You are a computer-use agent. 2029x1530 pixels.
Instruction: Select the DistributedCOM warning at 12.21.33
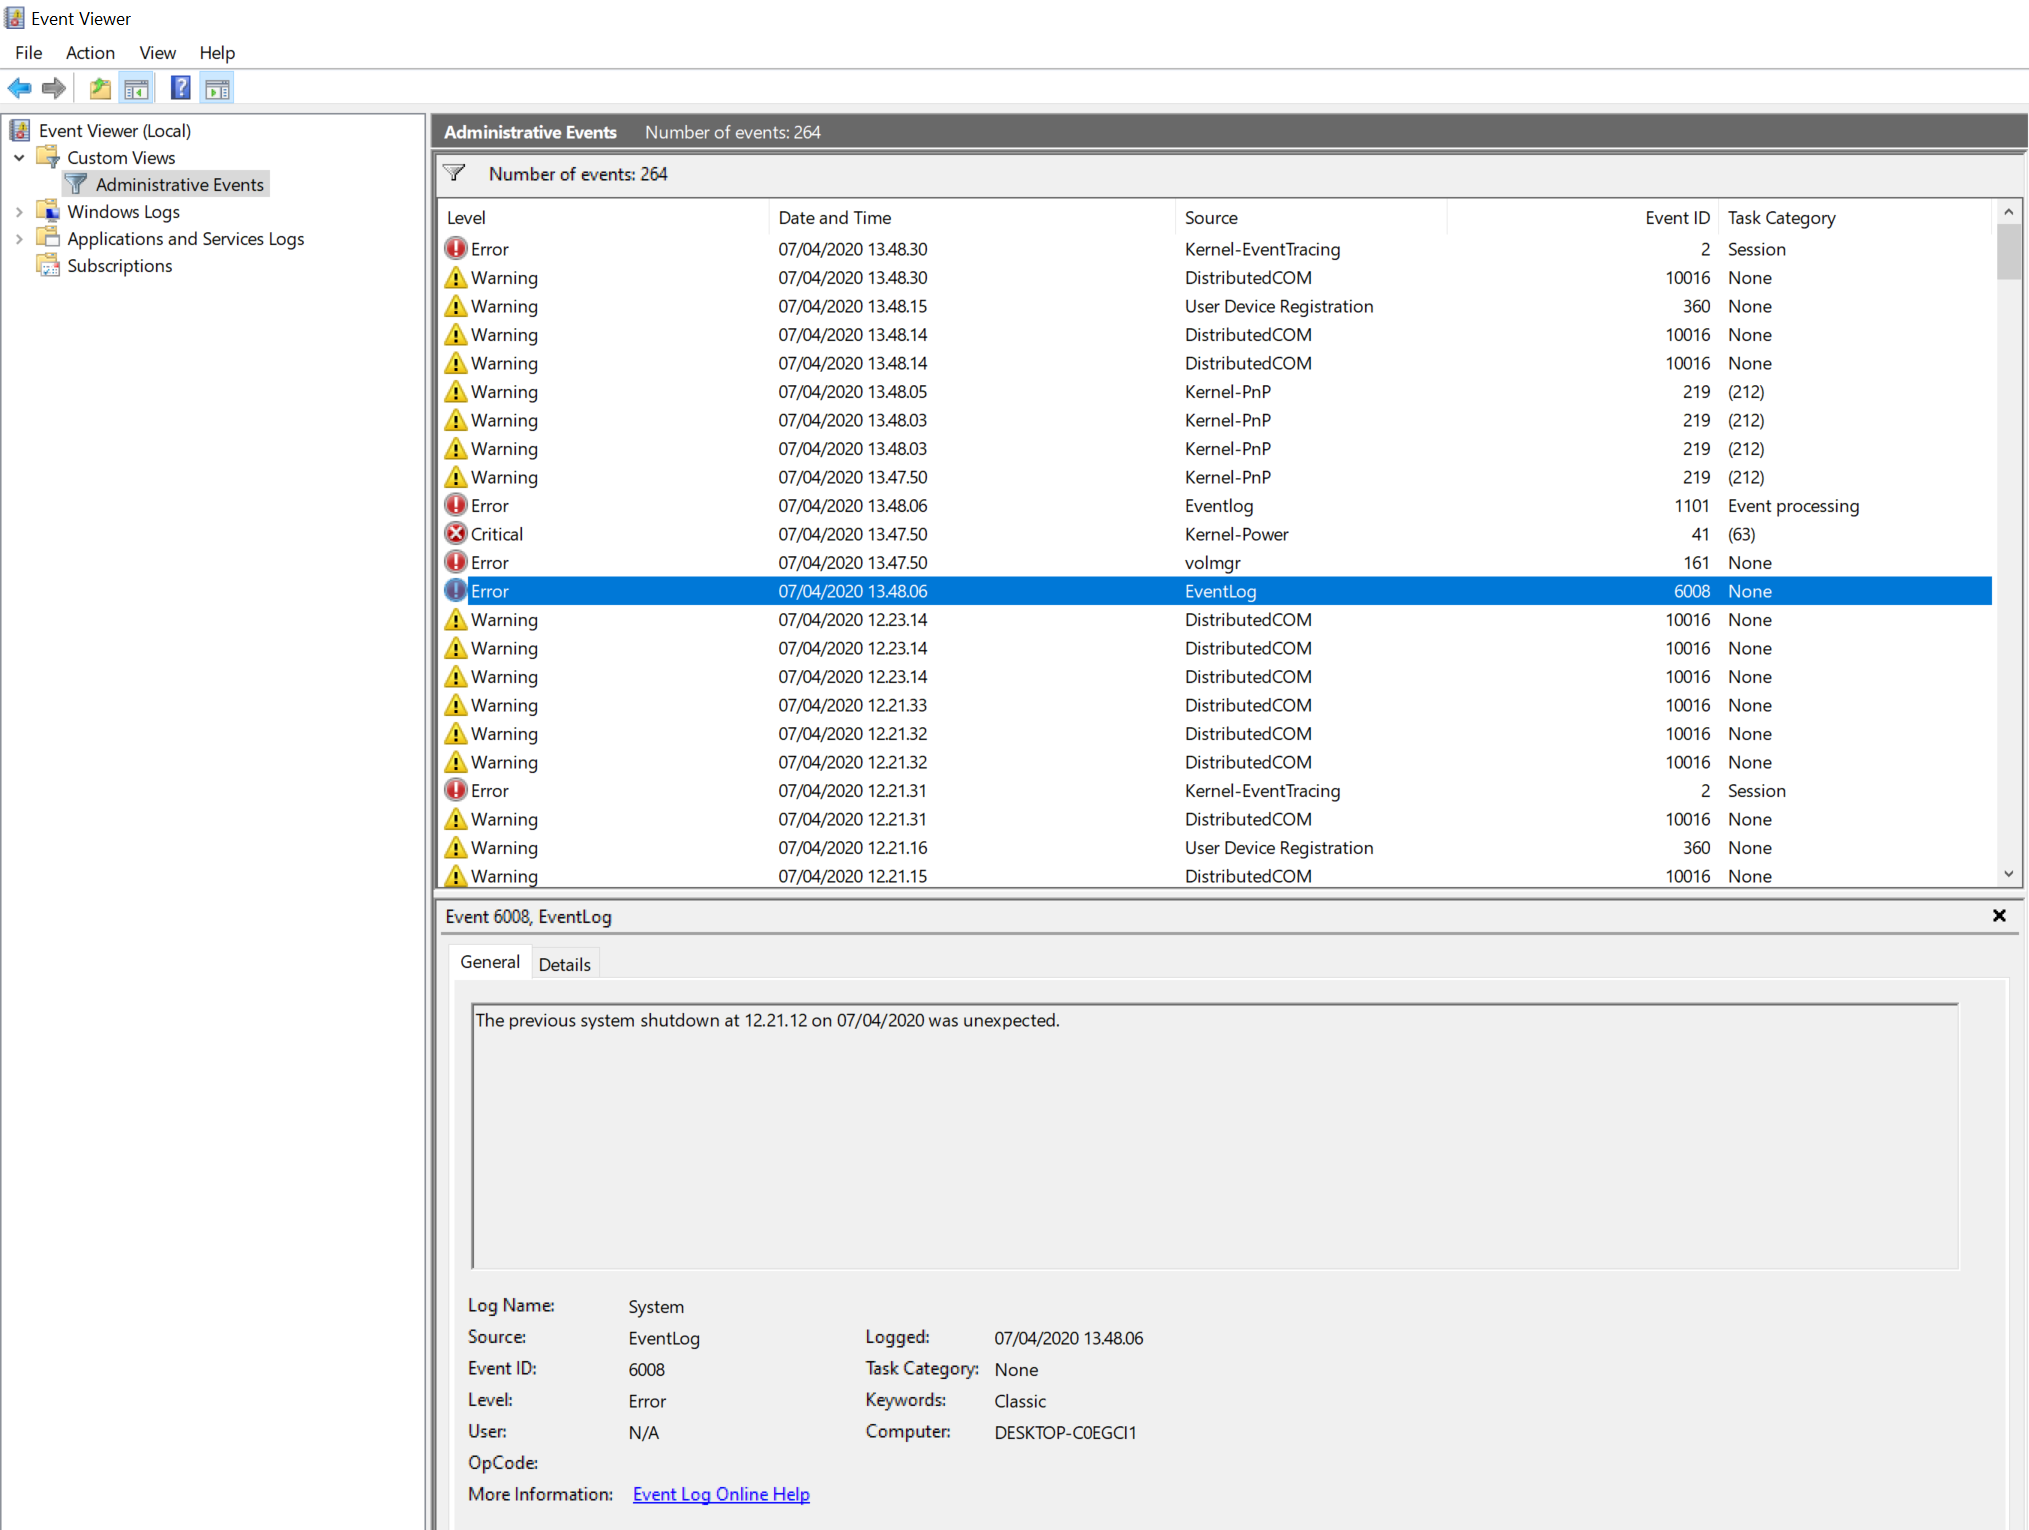tap(1217, 705)
